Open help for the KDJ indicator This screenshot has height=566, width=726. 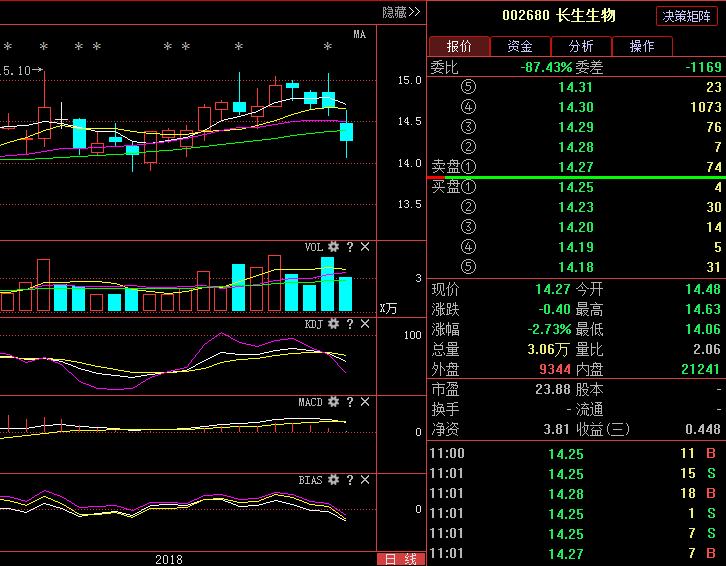350,324
